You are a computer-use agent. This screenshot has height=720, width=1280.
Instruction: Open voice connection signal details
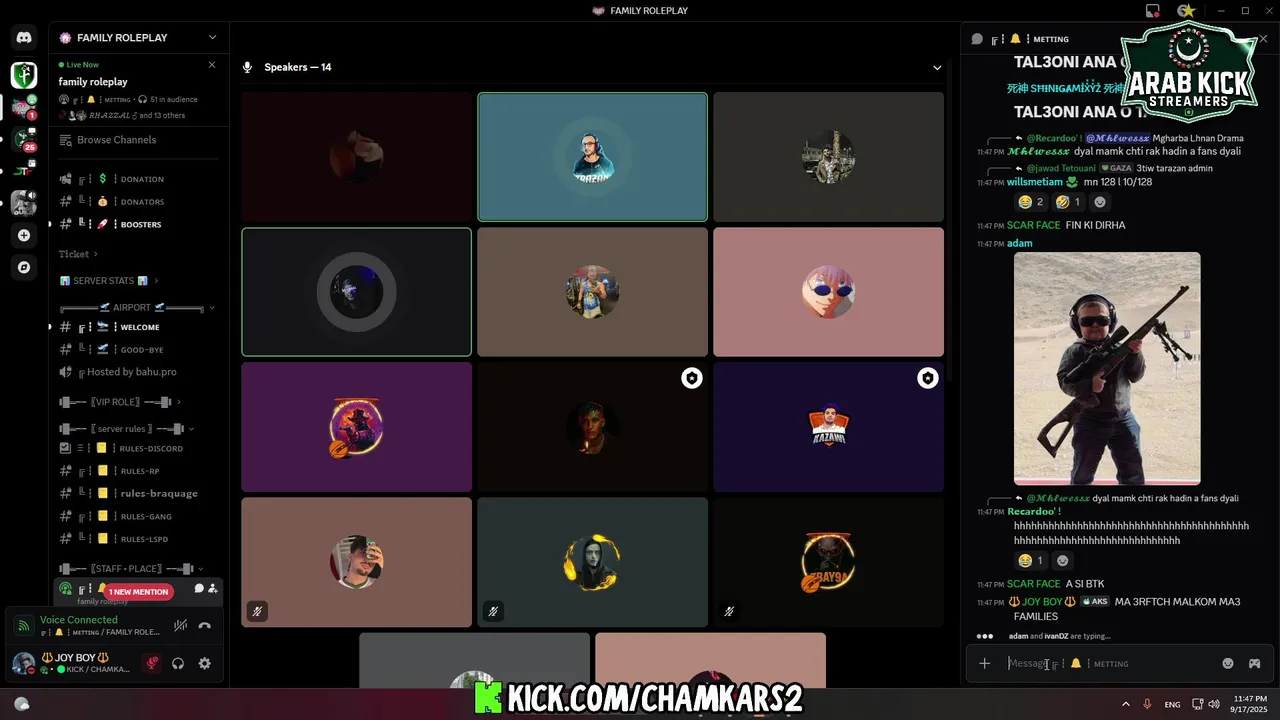point(23,626)
